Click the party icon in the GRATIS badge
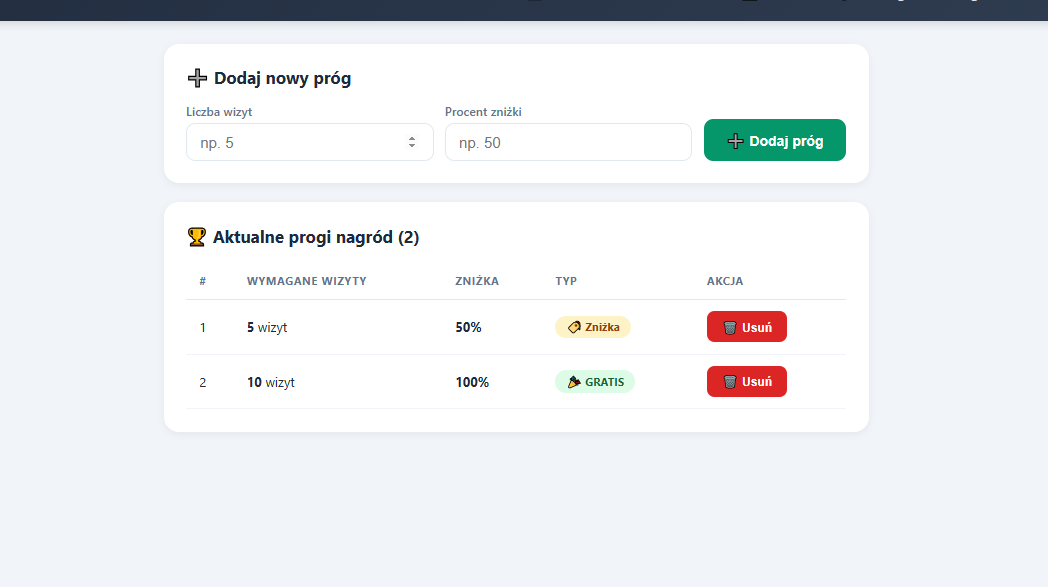Image resolution: width=1048 pixels, height=587 pixels. pyautogui.click(x=574, y=382)
